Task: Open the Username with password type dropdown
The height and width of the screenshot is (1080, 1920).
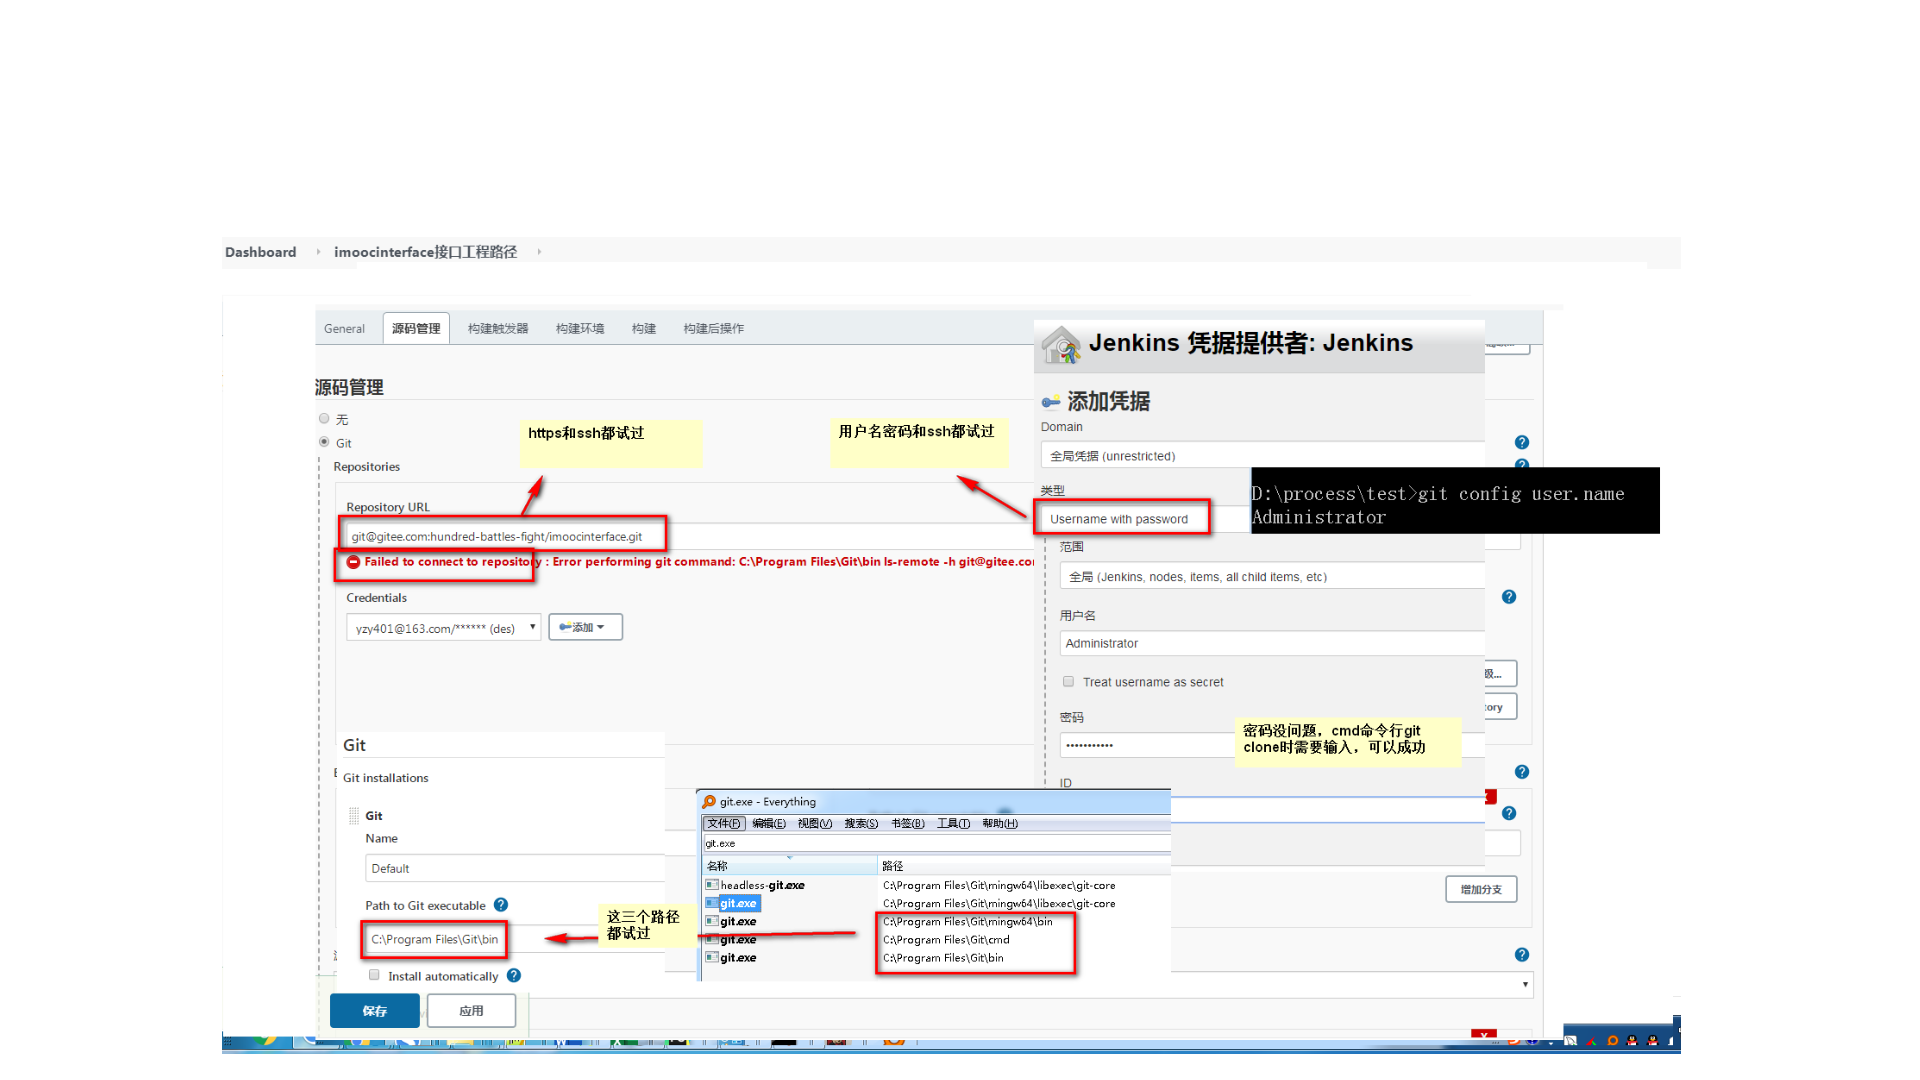Action: click(x=1120, y=519)
